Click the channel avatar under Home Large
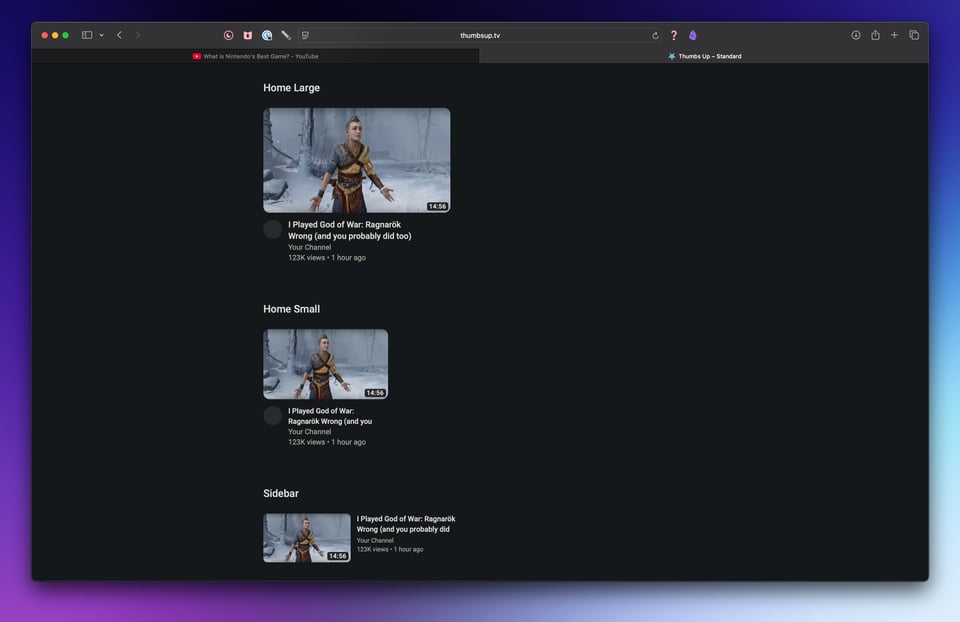 pyautogui.click(x=272, y=229)
